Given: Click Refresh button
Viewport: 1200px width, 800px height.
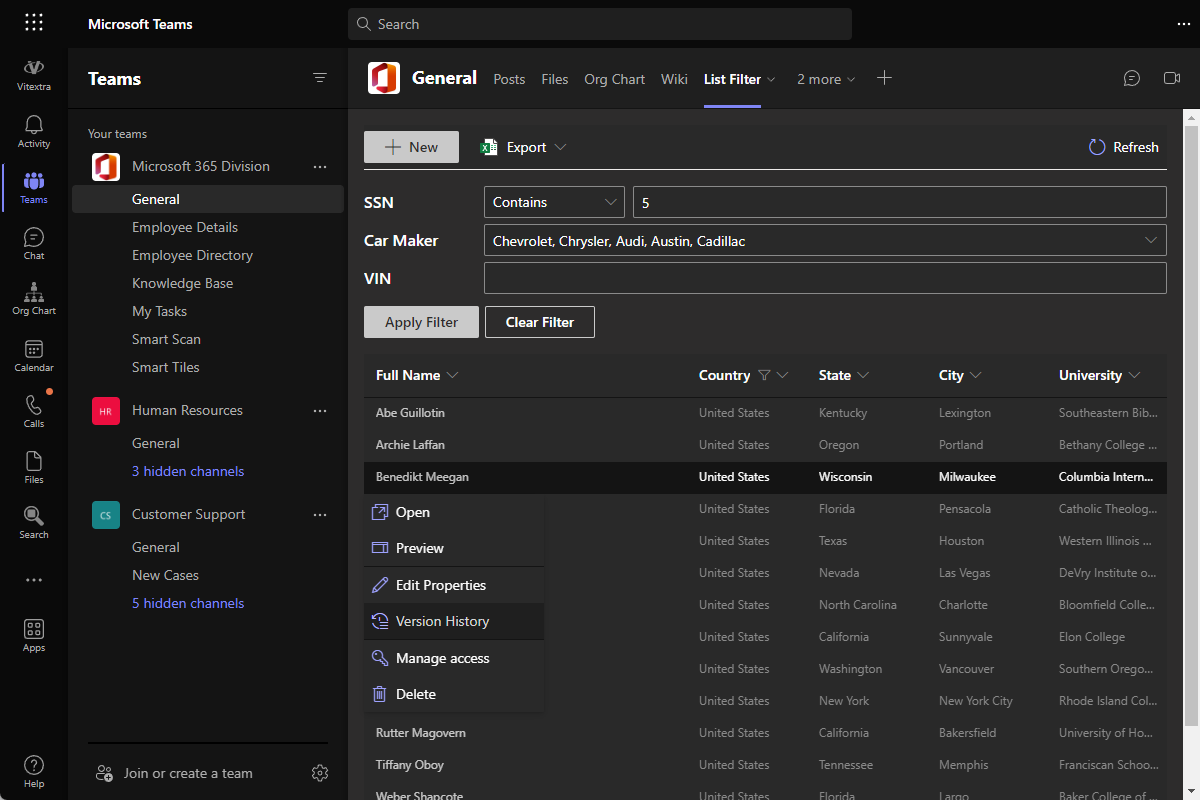Looking at the screenshot, I should pyautogui.click(x=1124, y=147).
